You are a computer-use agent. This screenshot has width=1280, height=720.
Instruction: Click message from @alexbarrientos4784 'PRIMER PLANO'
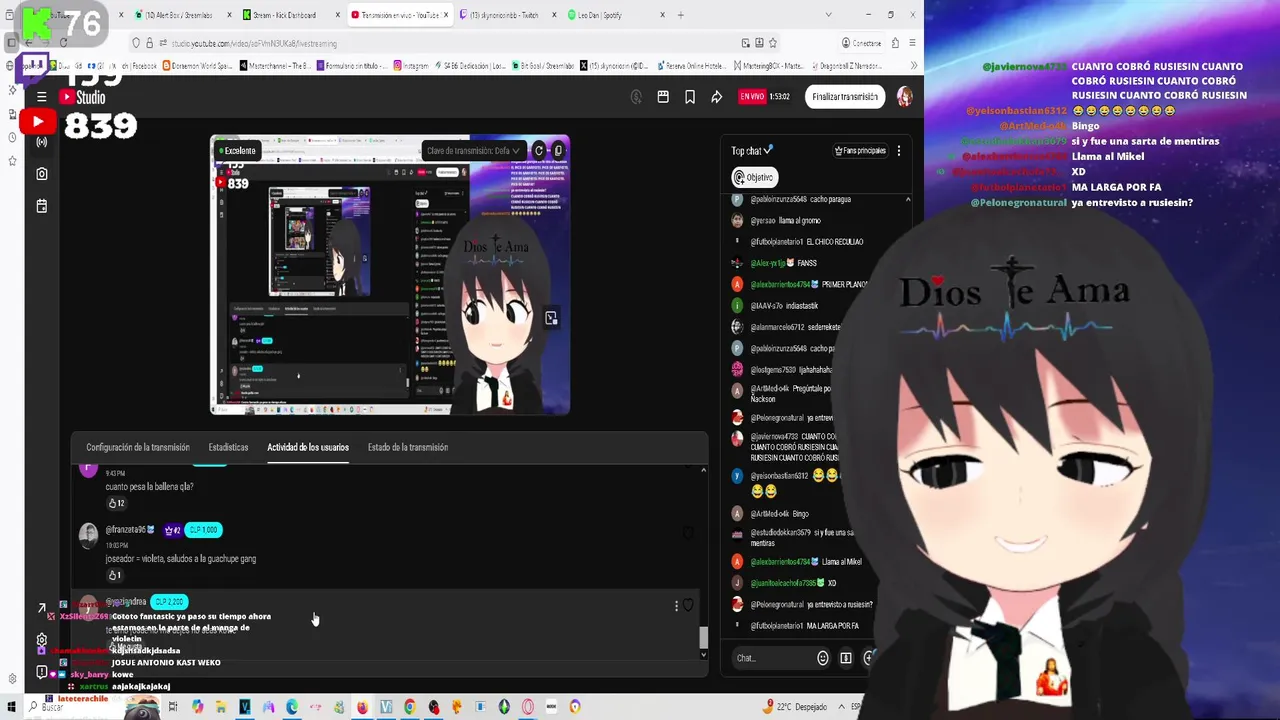pos(800,285)
